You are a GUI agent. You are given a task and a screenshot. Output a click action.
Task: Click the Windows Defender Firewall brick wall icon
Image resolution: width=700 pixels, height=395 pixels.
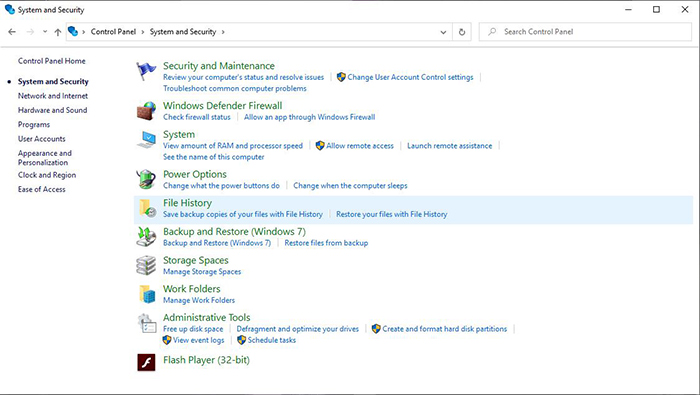tap(146, 111)
